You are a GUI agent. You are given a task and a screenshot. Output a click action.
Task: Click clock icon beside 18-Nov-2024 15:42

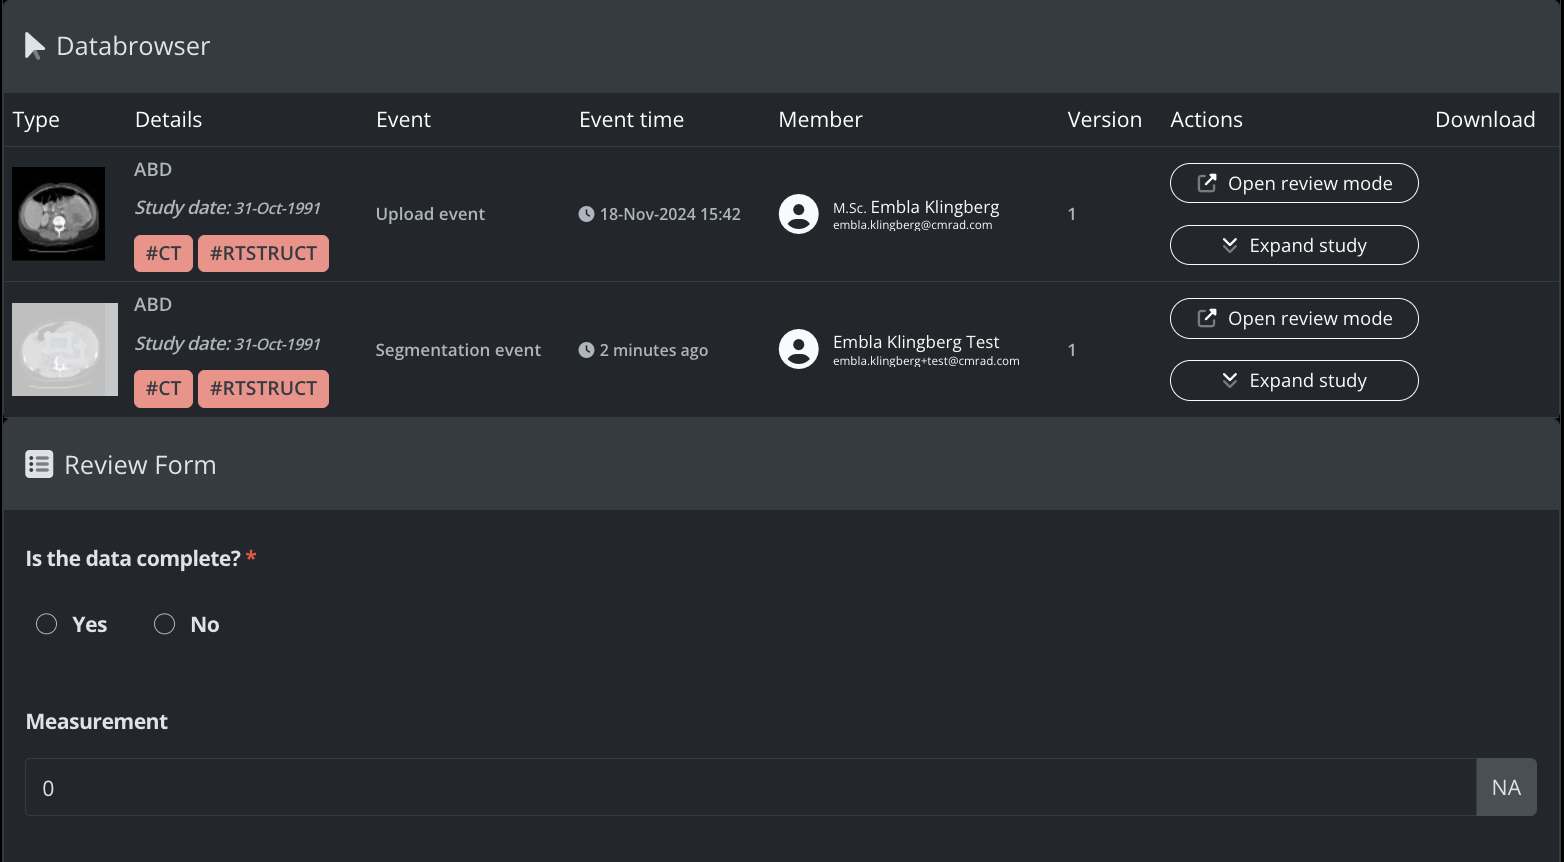tap(586, 214)
